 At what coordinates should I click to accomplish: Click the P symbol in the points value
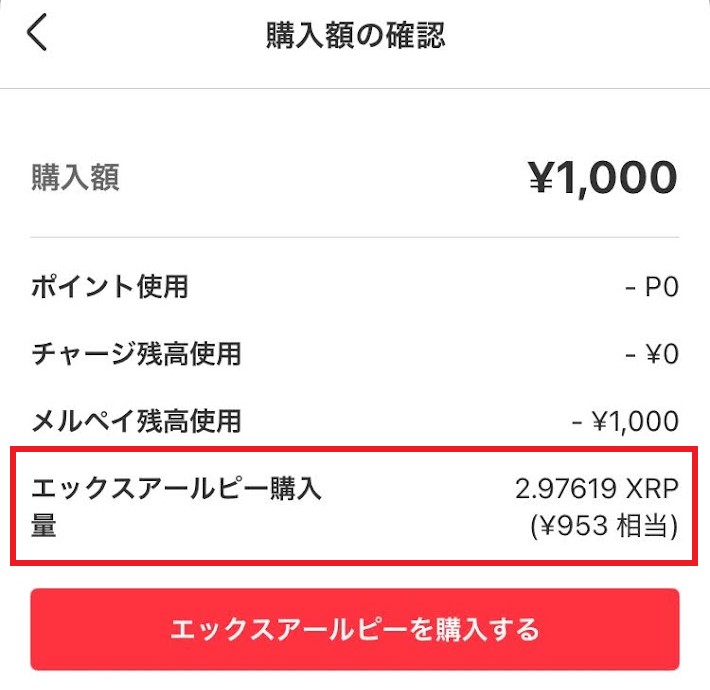[653, 287]
